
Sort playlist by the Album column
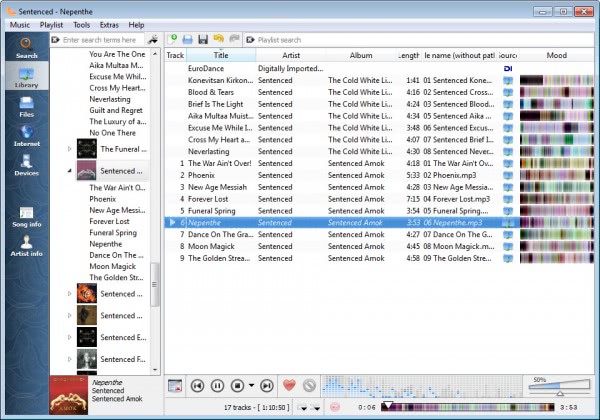(361, 55)
